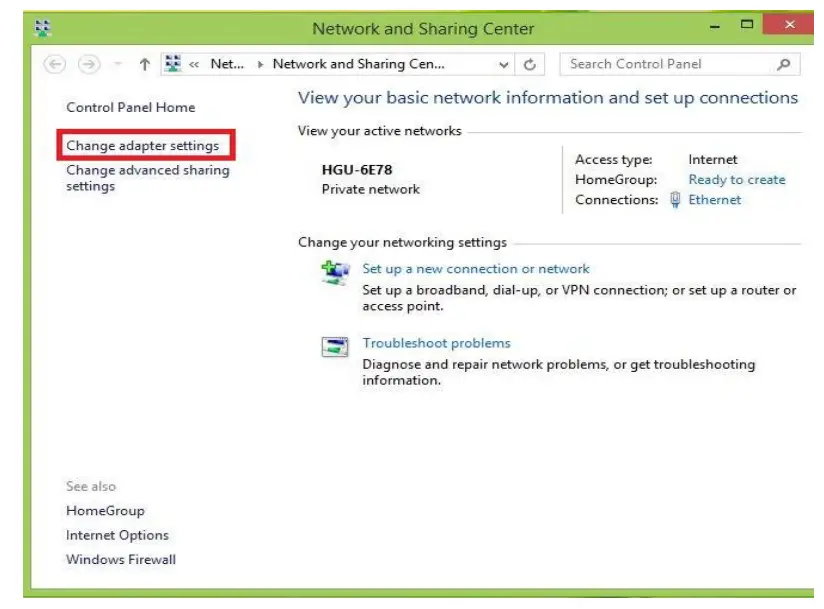Select Network and Sharing Center breadcrumb
This screenshot has width=824, height=609.
pyautogui.click(x=358, y=65)
